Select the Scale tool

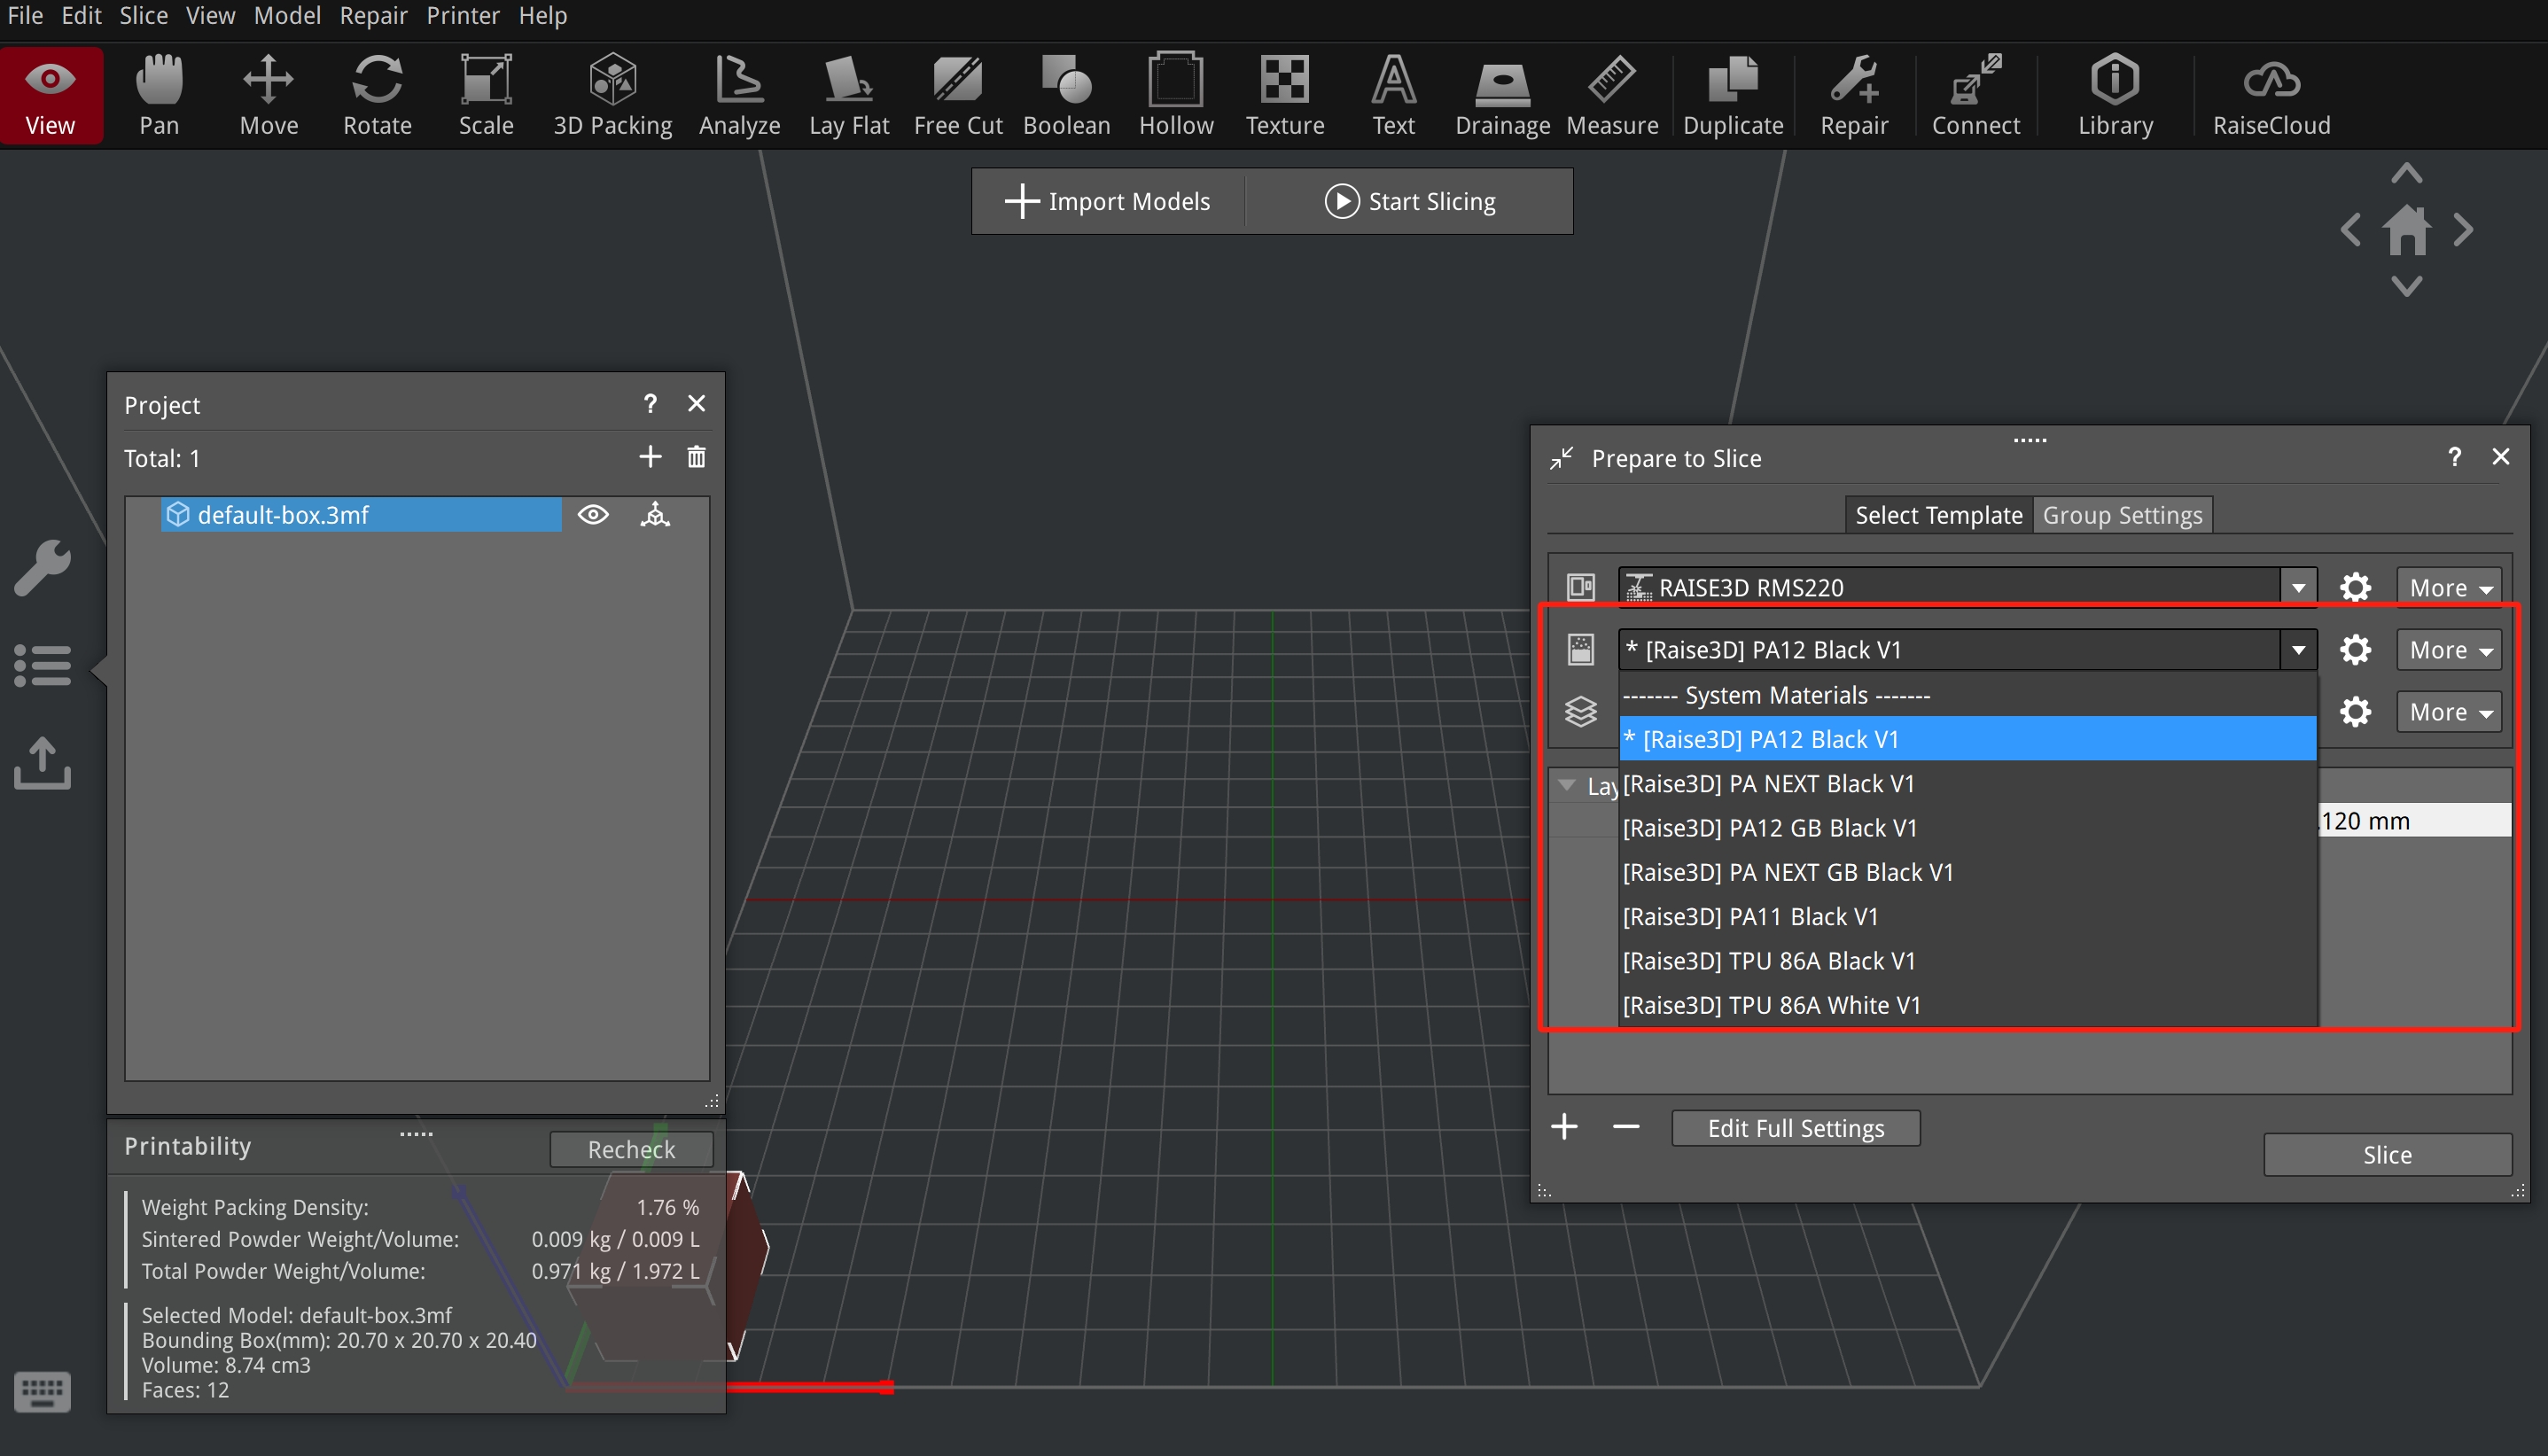click(486, 96)
